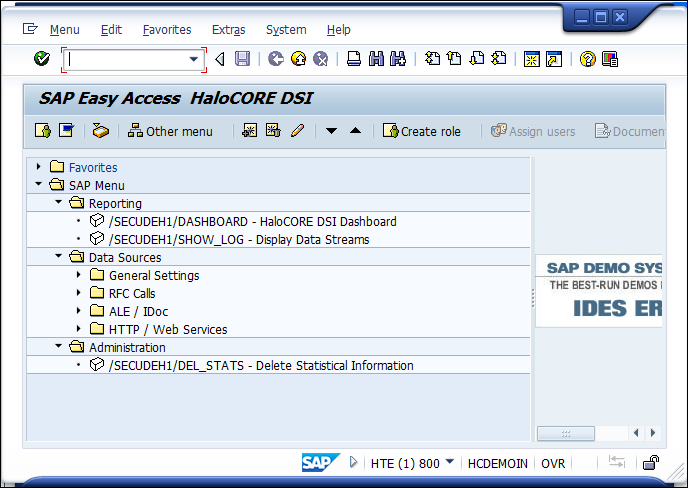
Task: Click the Other menu button
Action: [x=170, y=131]
